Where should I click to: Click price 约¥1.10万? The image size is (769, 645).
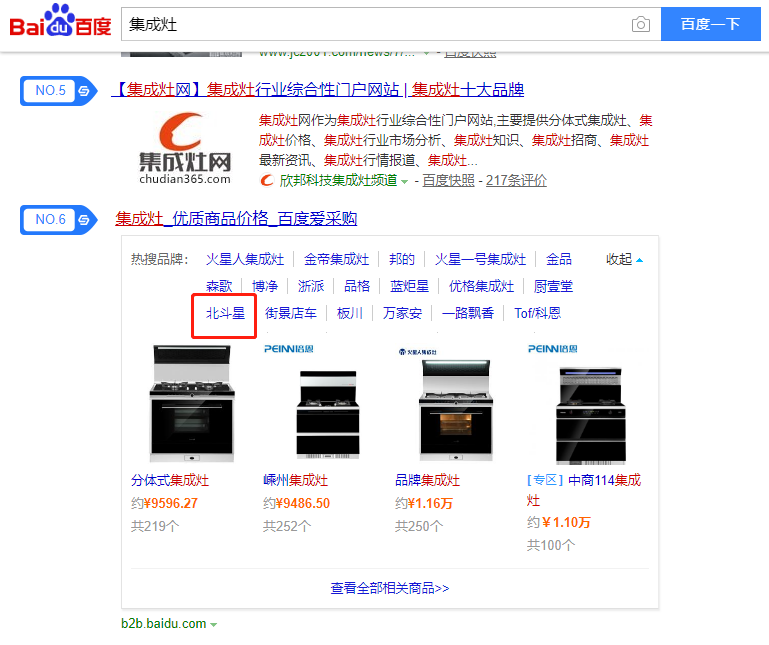pyautogui.click(x=559, y=522)
